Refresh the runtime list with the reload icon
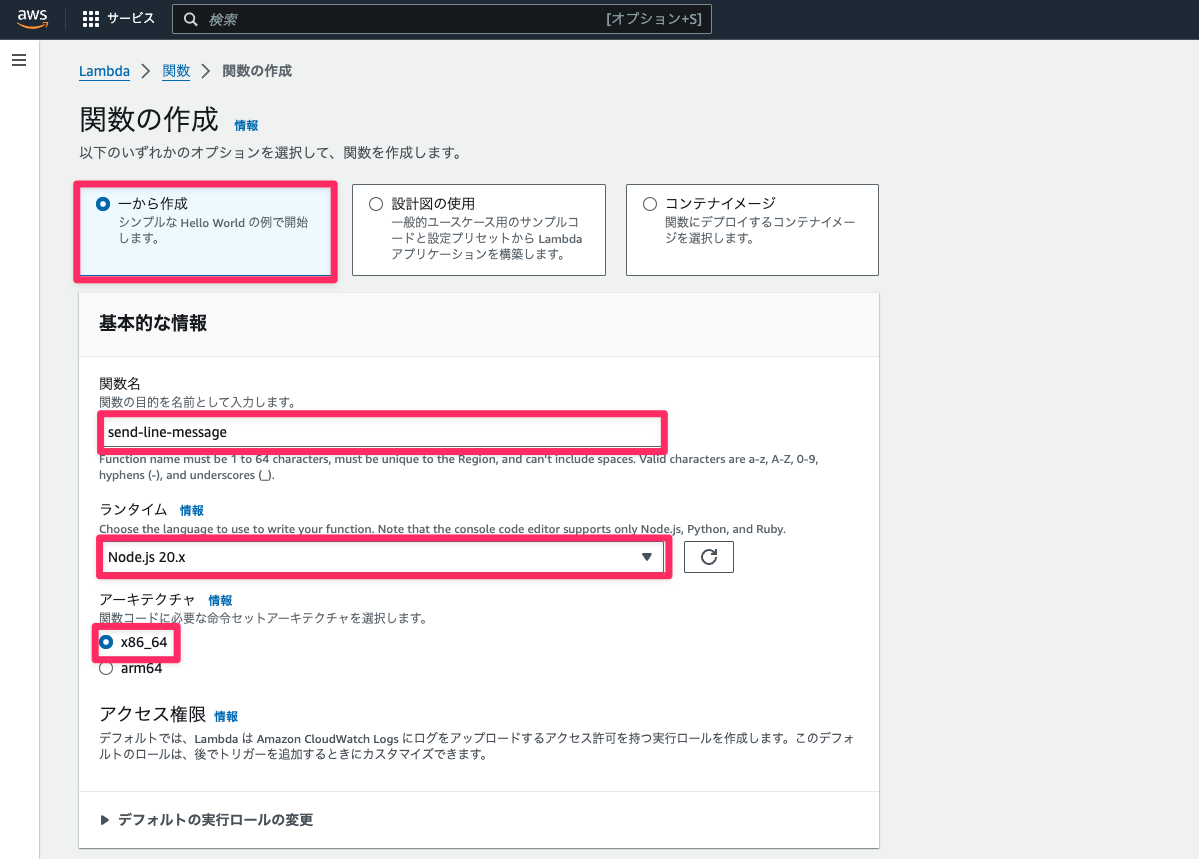Image resolution: width=1199 pixels, height=859 pixels. [x=708, y=557]
